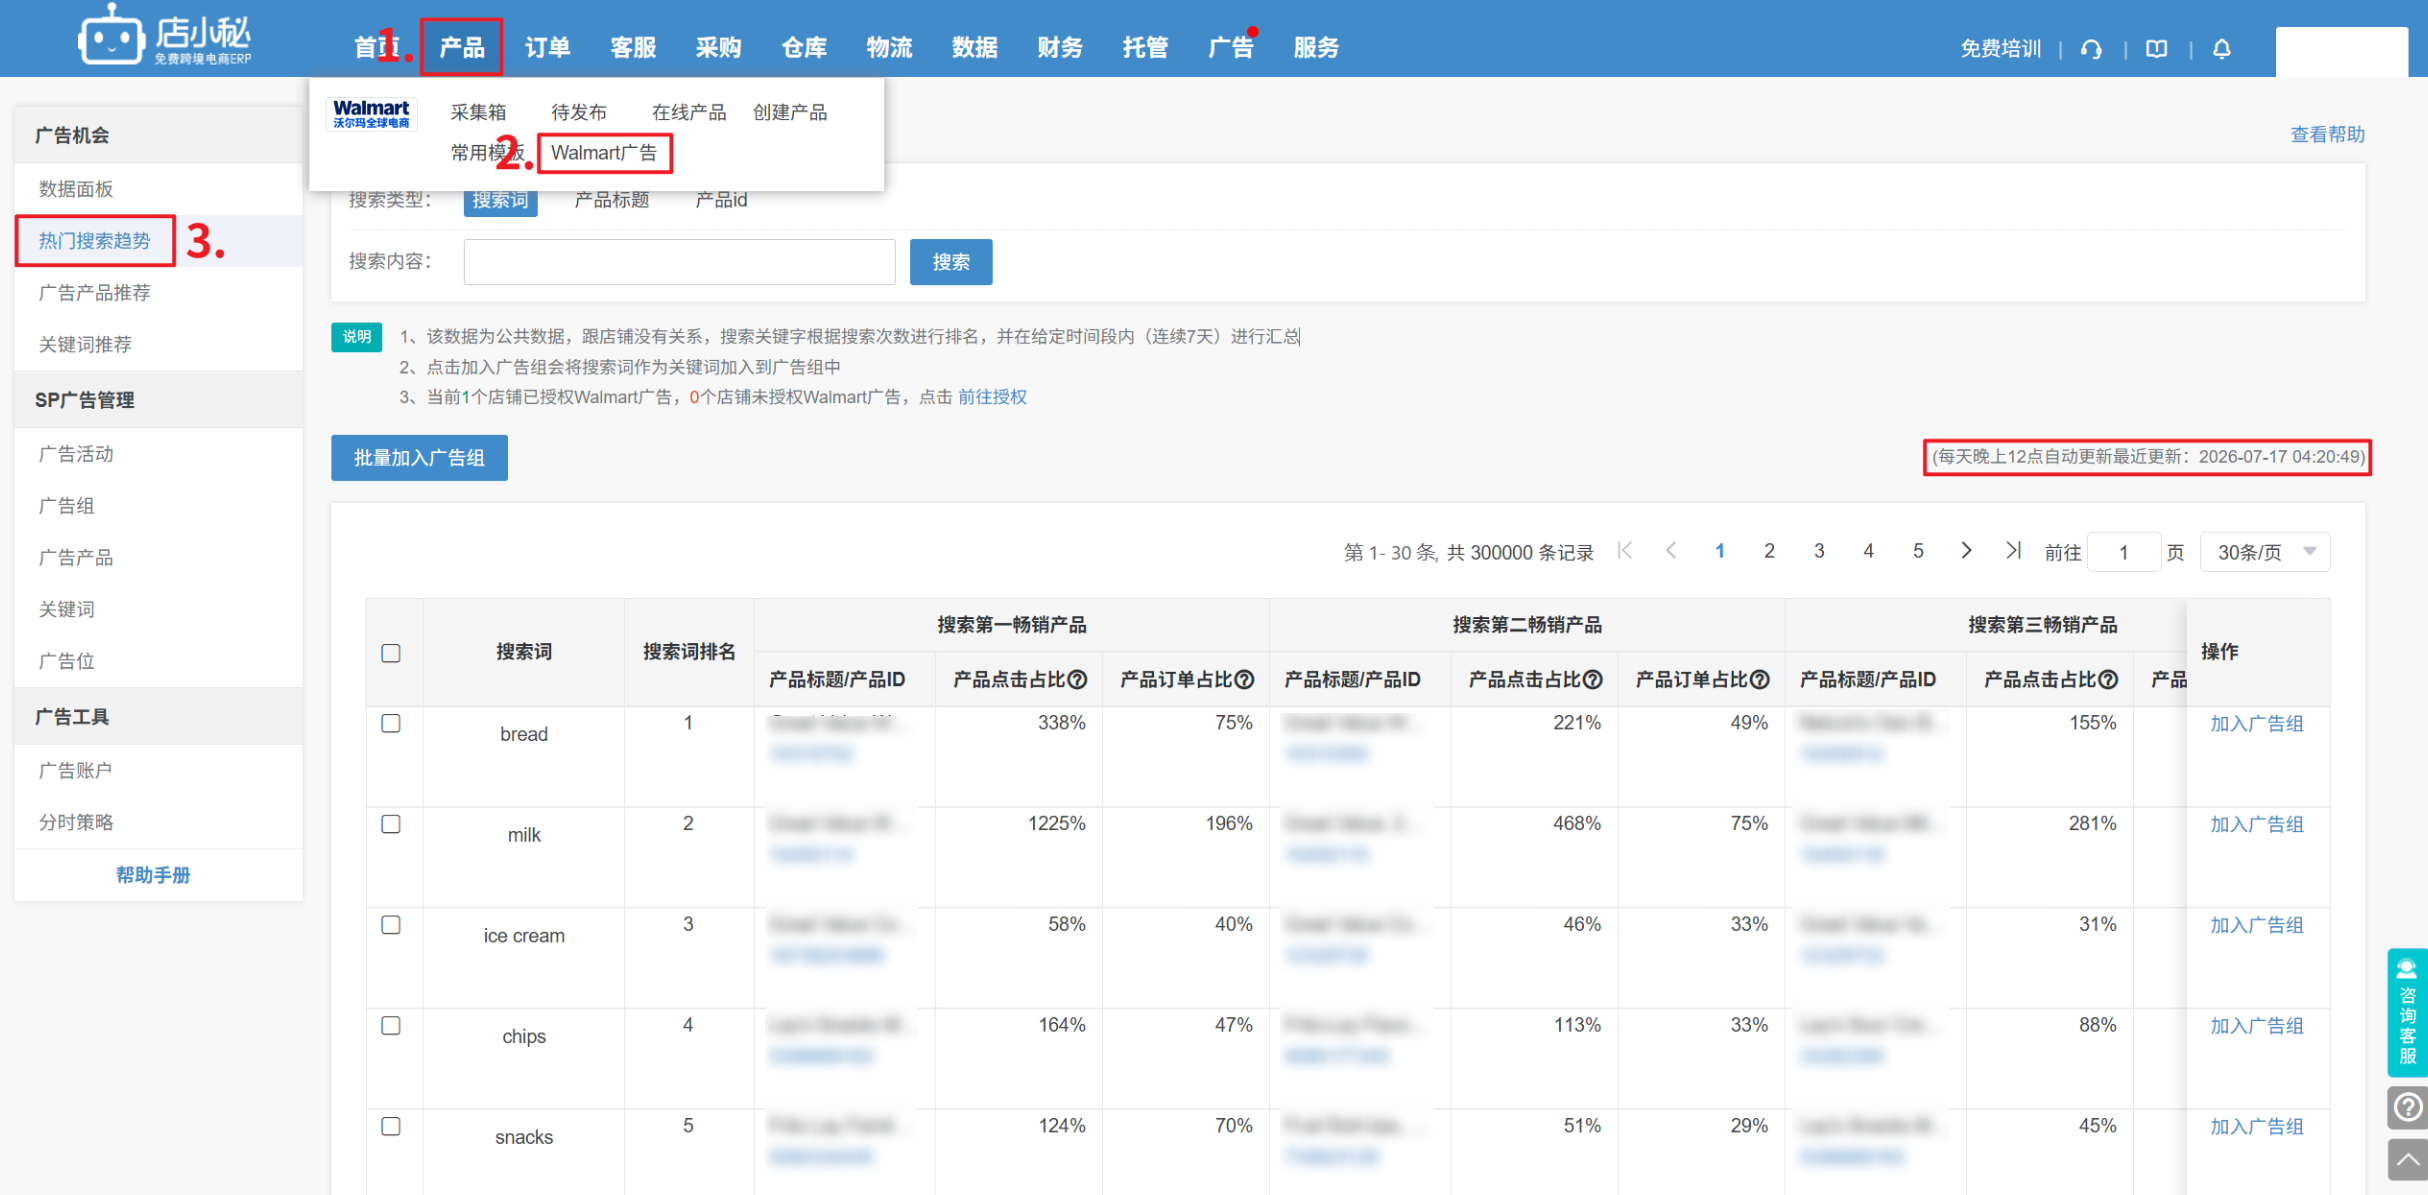The height and width of the screenshot is (1195, 2428).
Task: Select the 搜索词 search type
Action: pos(500,200)
